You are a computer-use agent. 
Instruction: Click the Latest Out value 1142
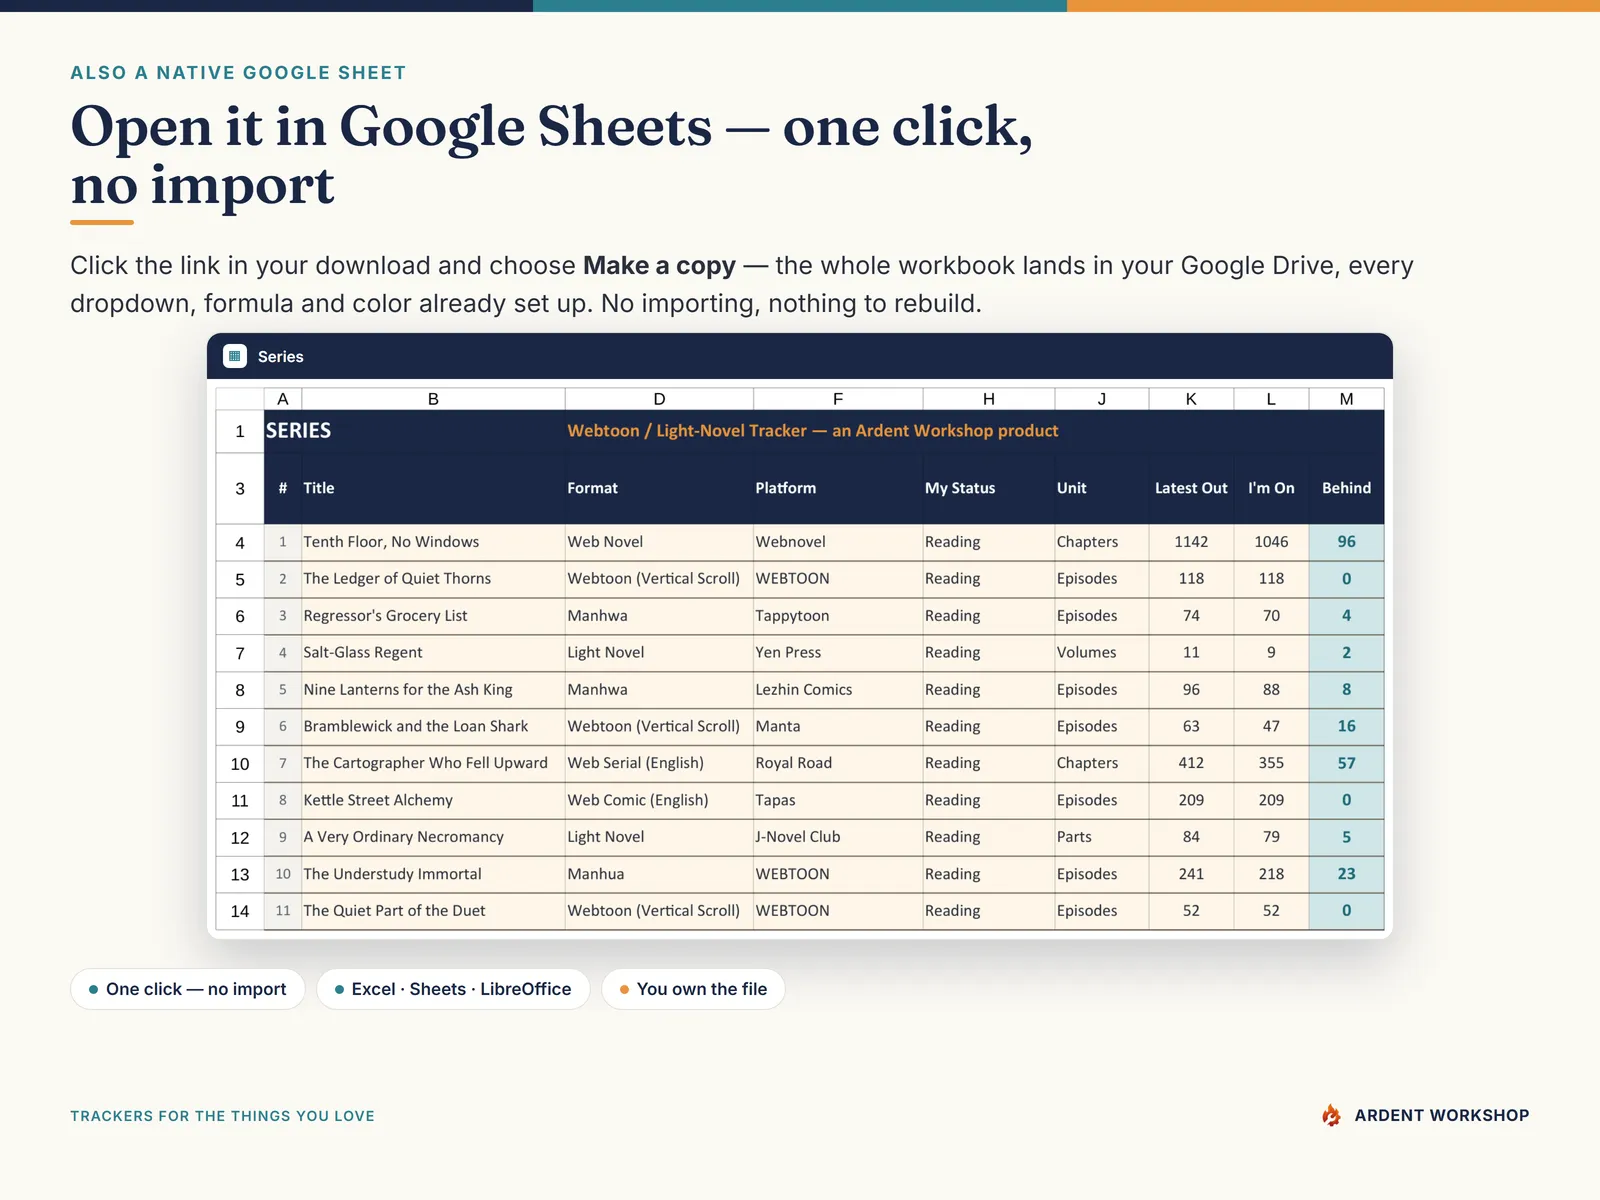coord(1191,542)
